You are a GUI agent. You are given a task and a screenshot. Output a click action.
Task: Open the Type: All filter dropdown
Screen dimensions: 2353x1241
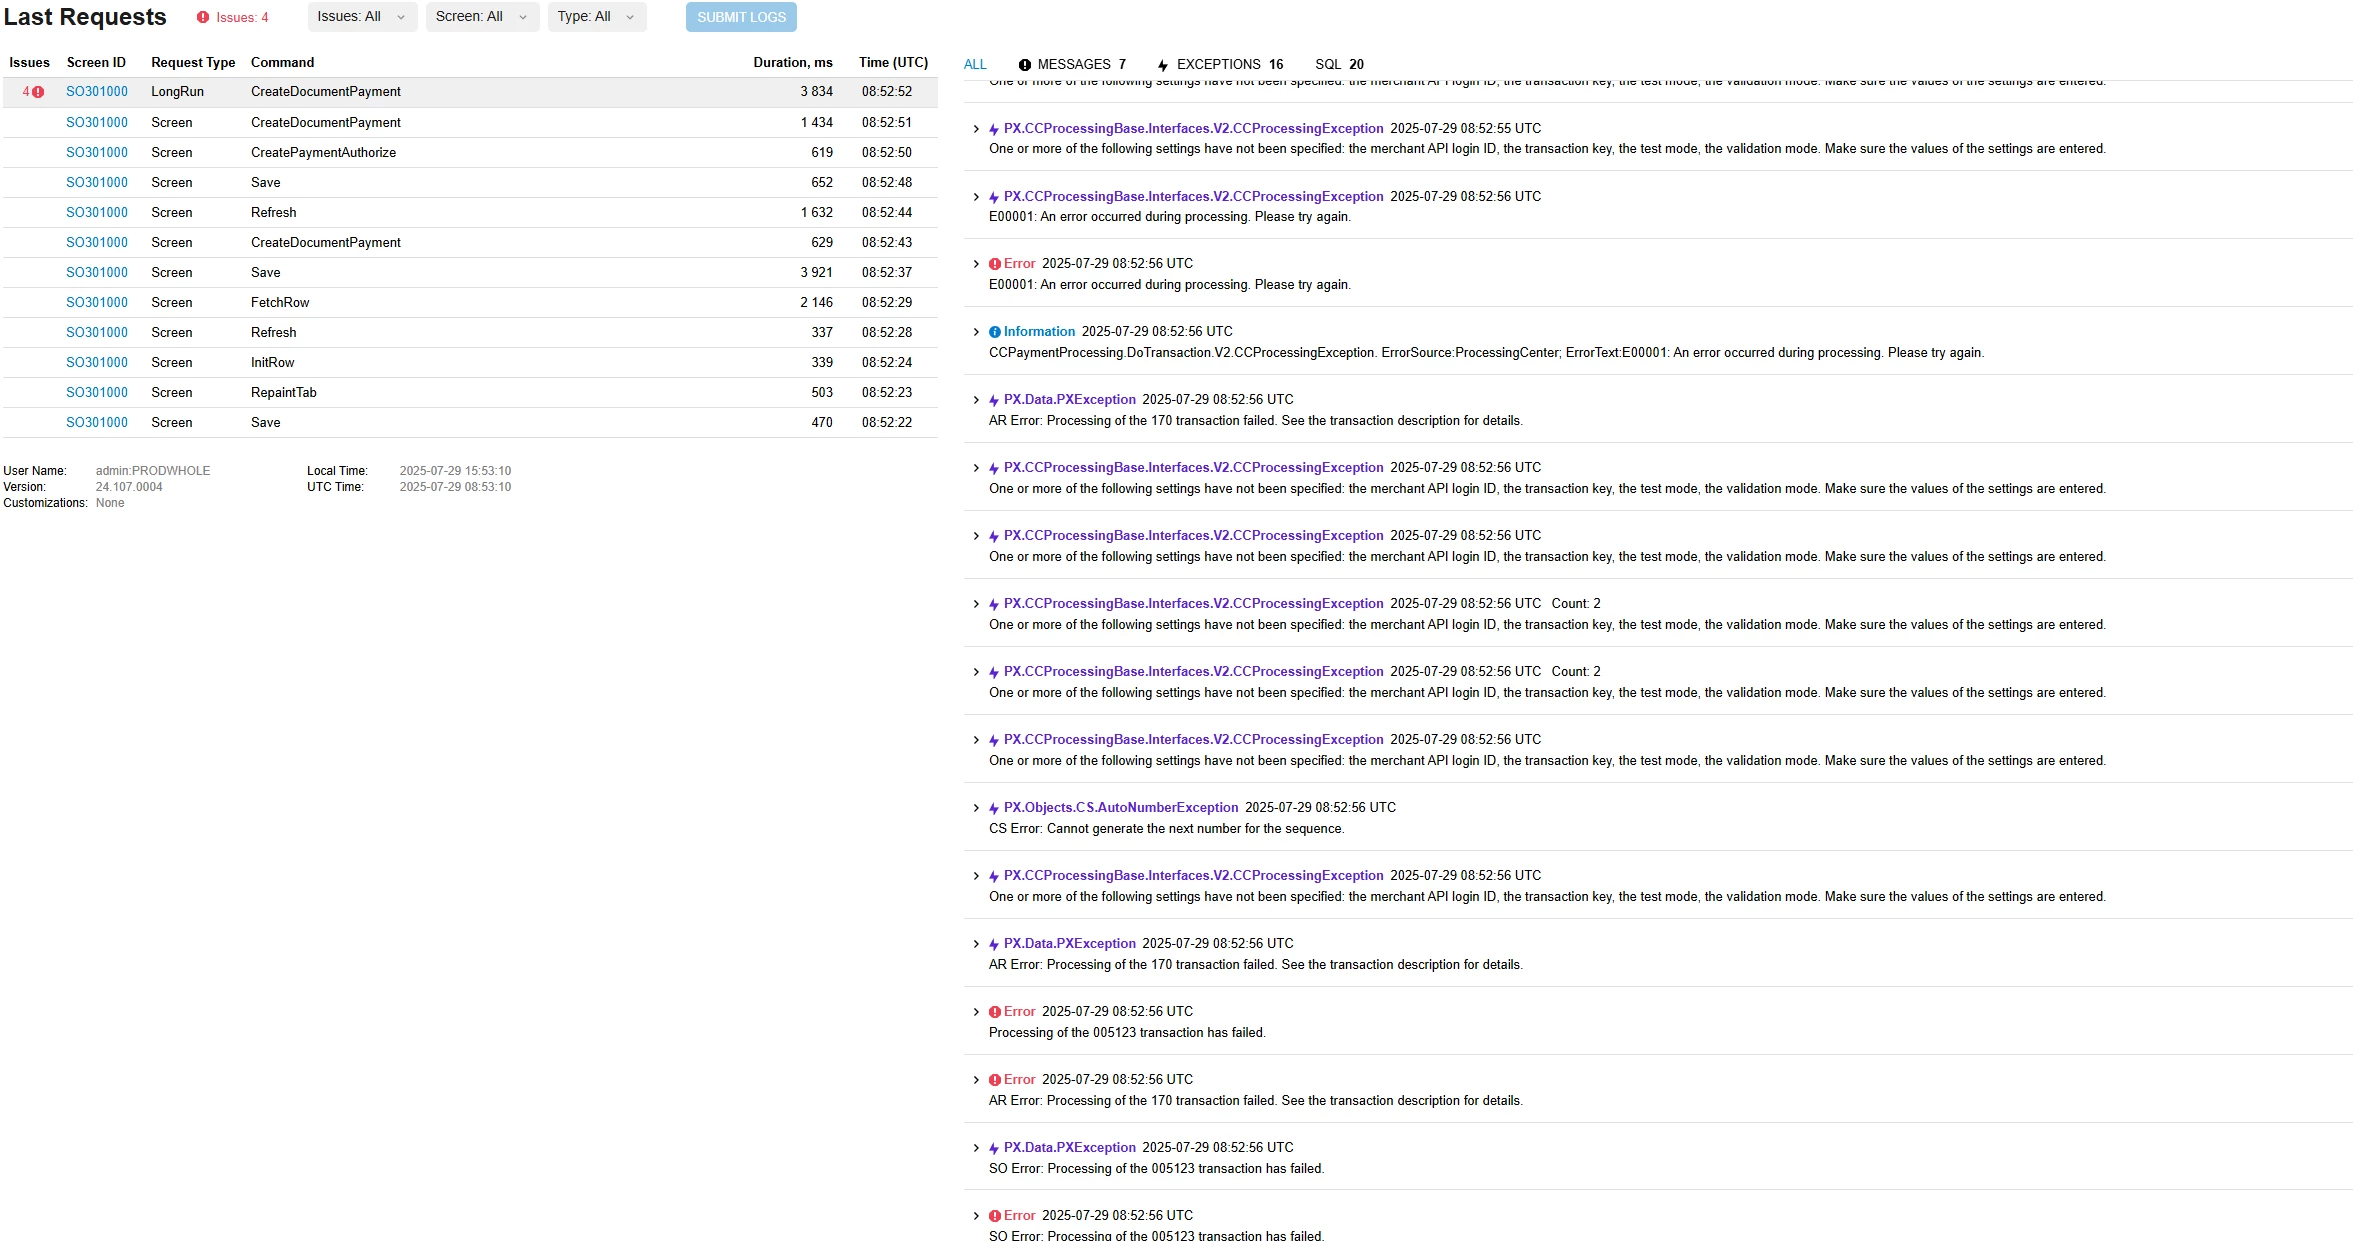tap(596, 17)
